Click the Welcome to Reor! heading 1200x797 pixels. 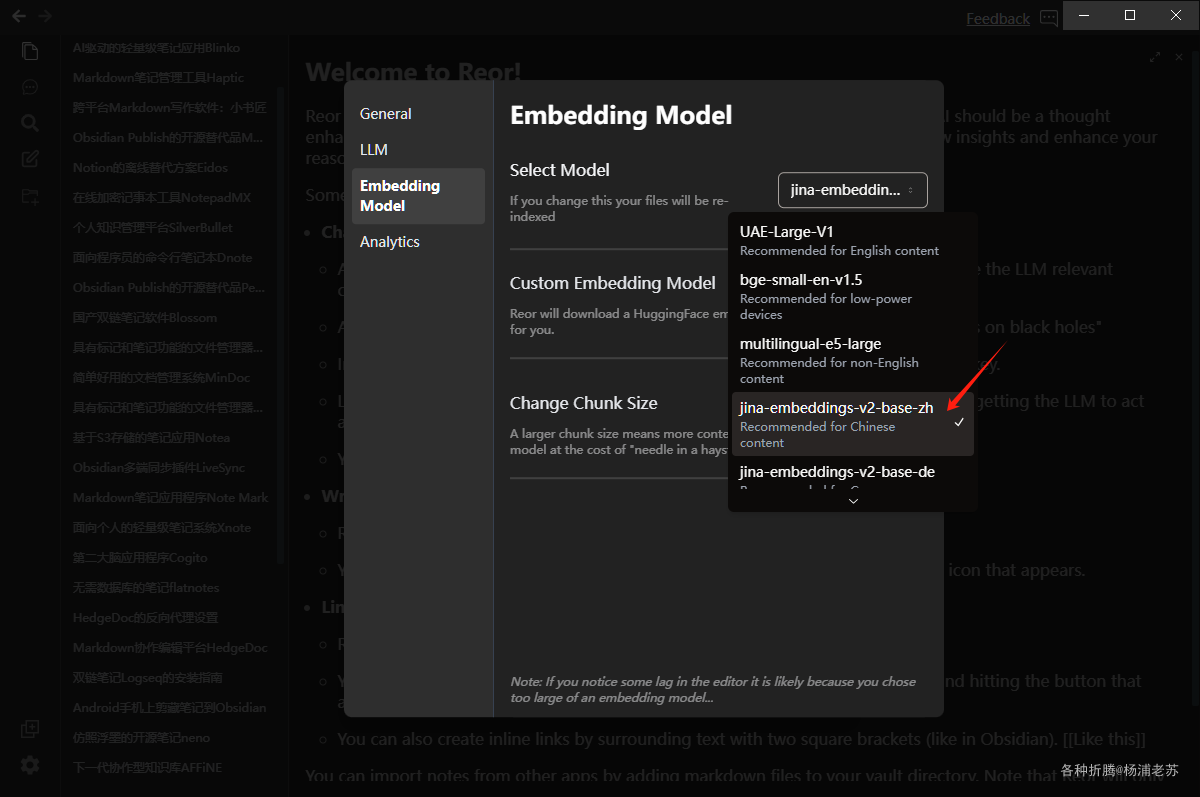(x=413, y=72)
